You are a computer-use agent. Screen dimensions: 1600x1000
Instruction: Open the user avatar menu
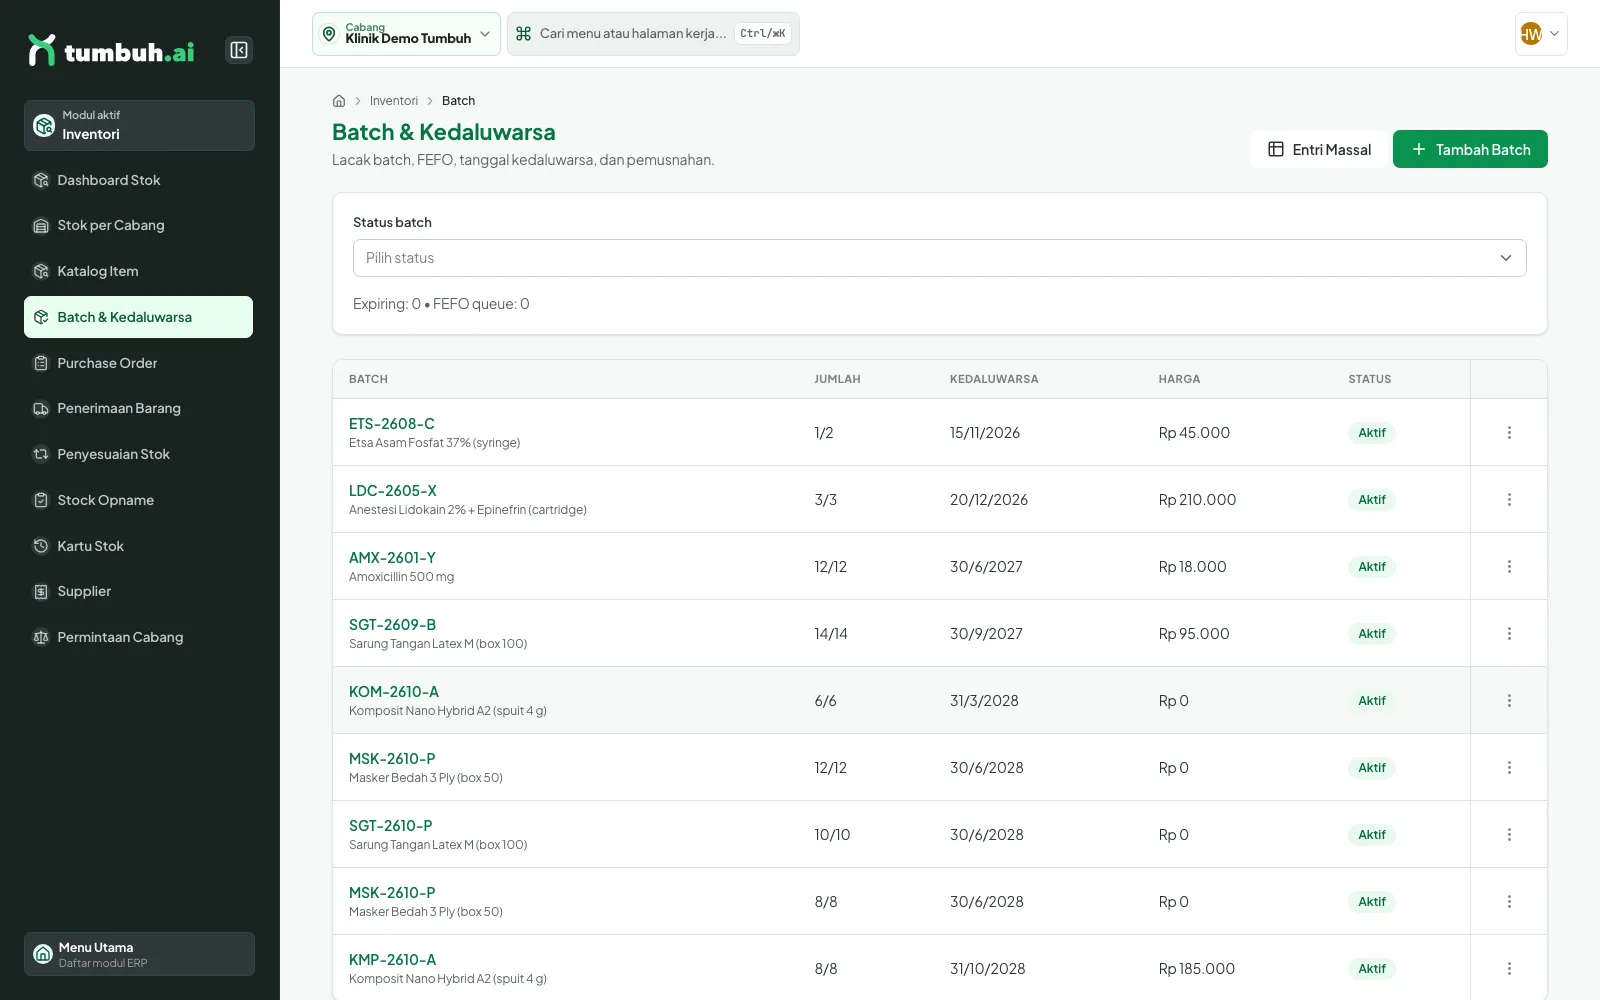coord(1541,34)
